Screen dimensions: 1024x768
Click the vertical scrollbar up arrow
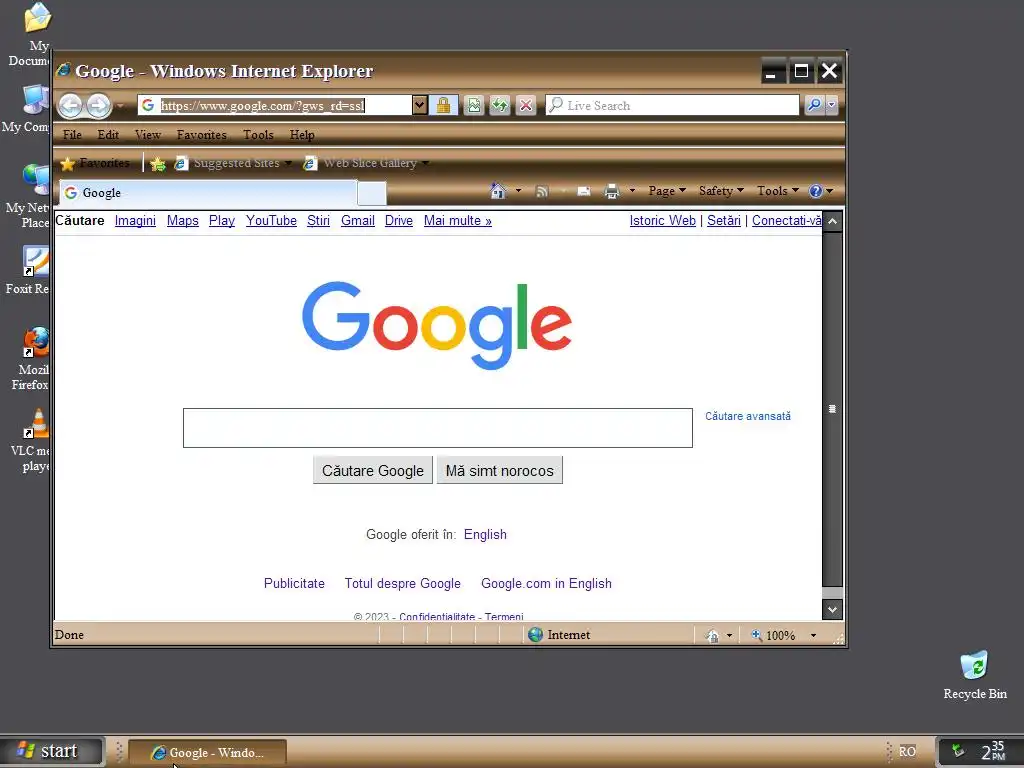[x=832, y=221]
